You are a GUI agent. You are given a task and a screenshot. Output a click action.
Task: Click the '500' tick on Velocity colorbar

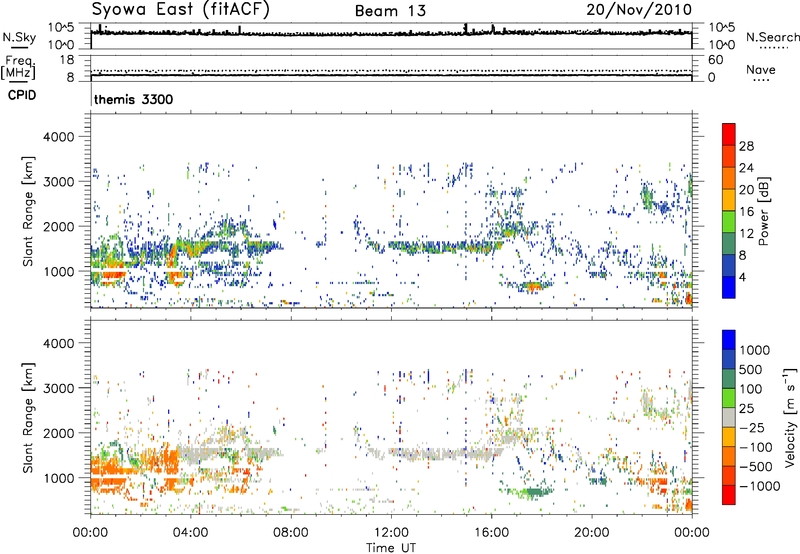[x=753, y=369]
